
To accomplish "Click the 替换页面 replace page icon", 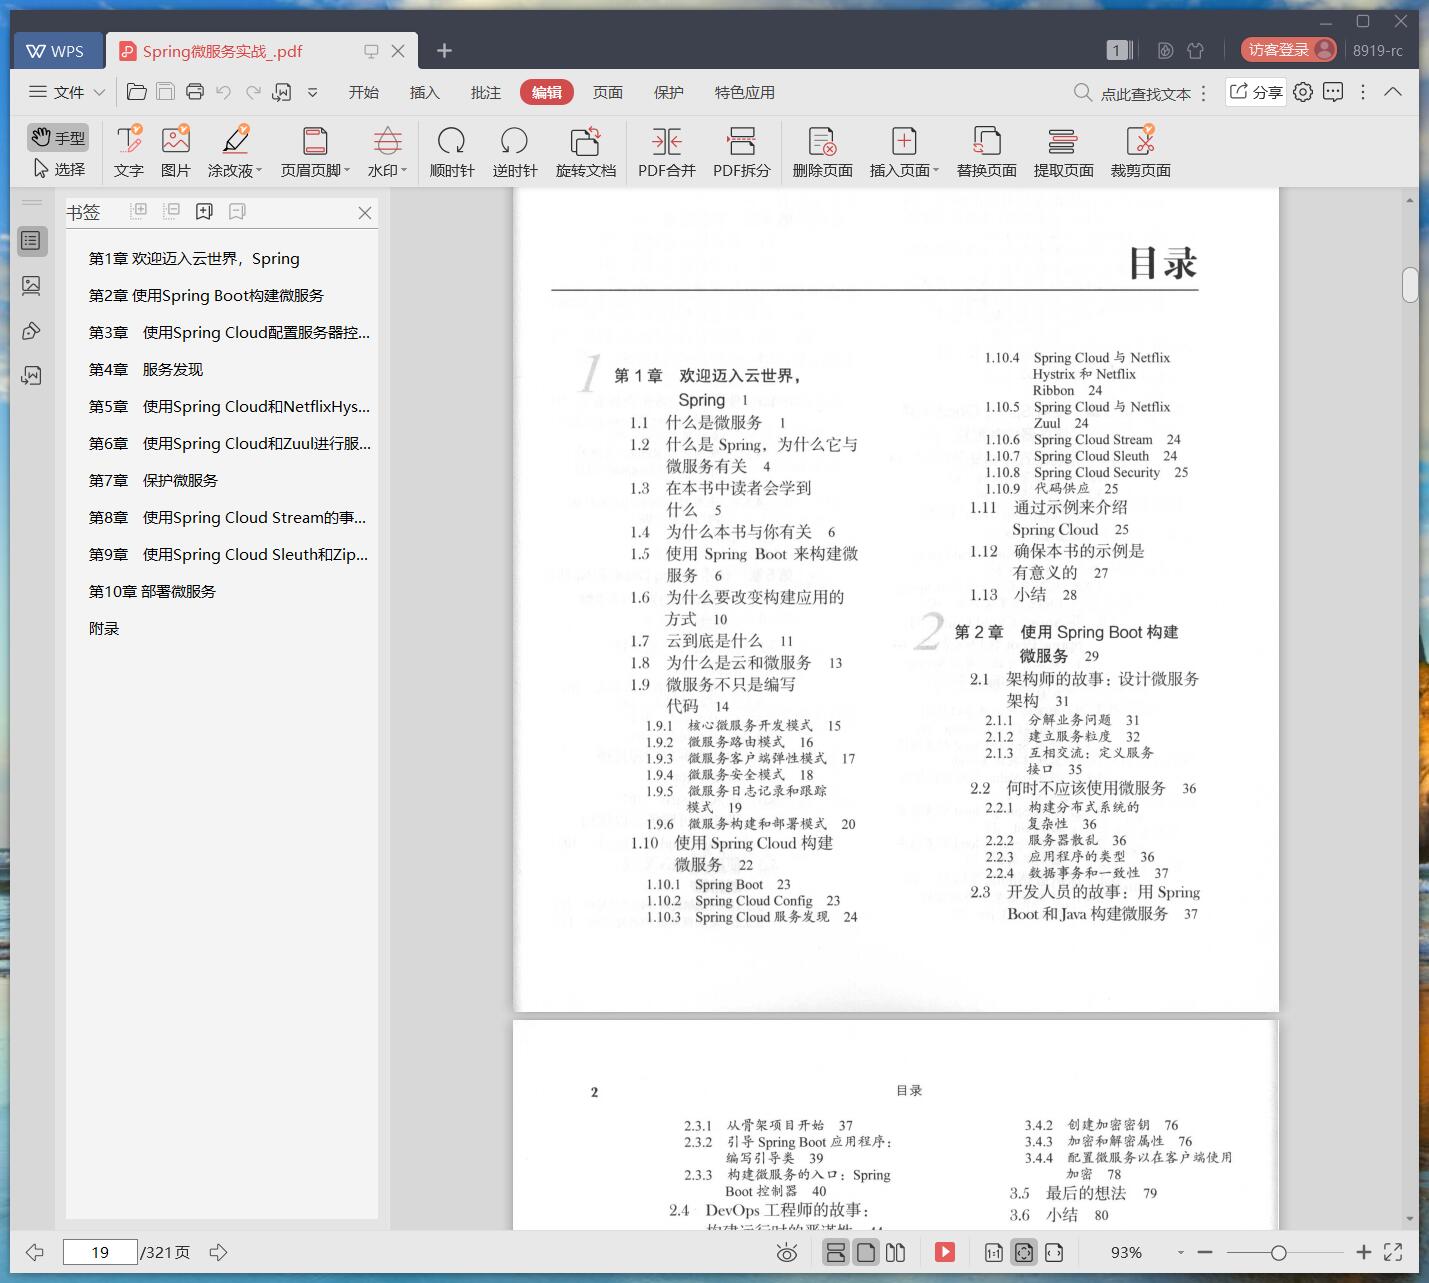I will tap(987, 141).
